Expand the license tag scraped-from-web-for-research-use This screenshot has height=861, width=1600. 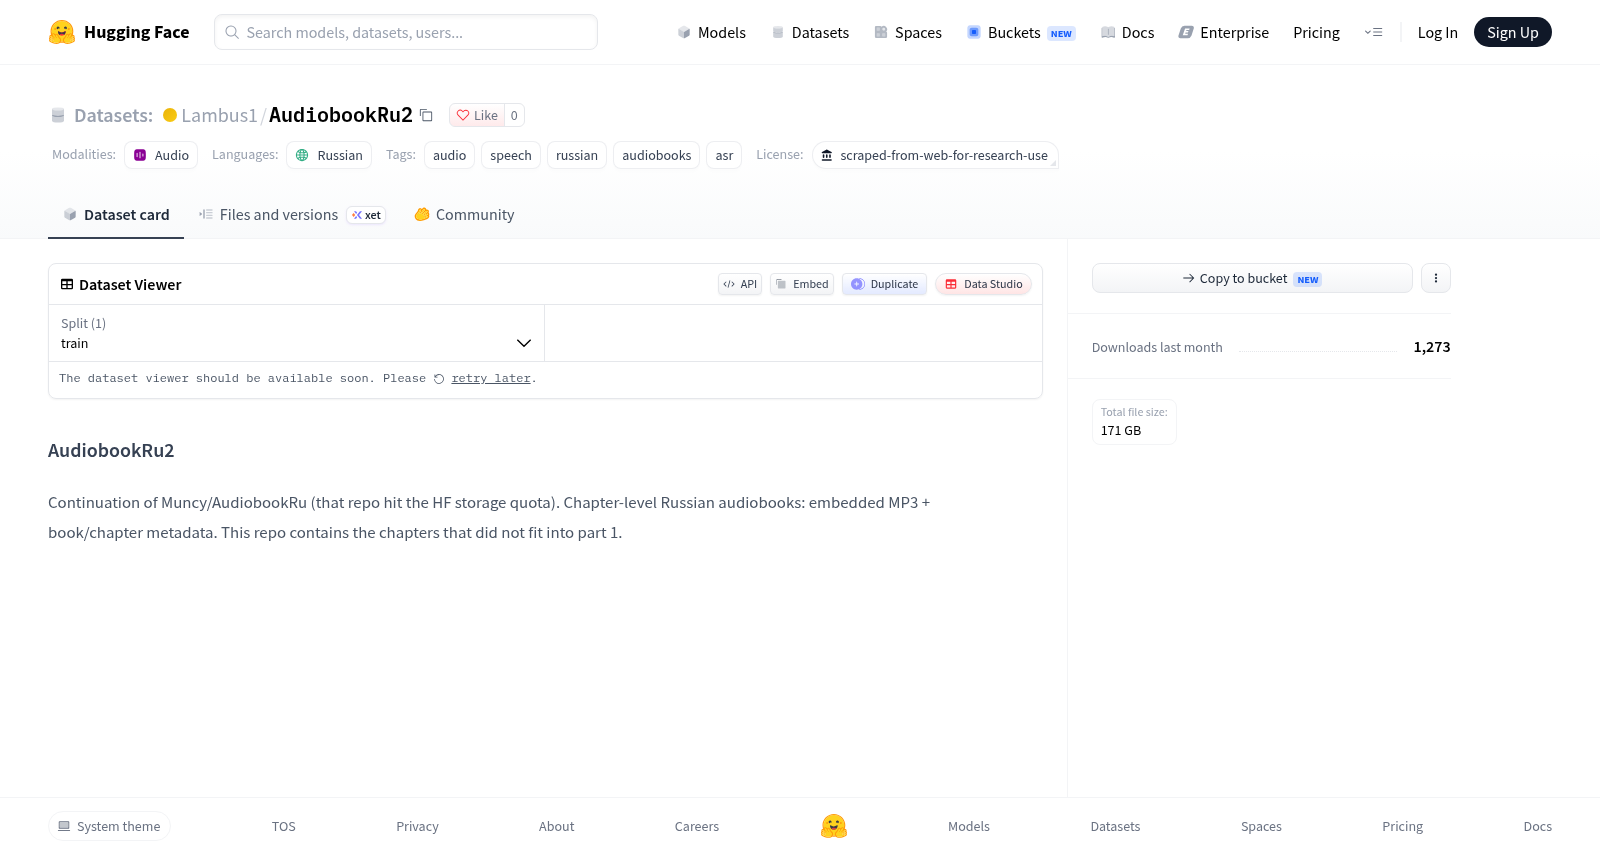coord(935,155)
